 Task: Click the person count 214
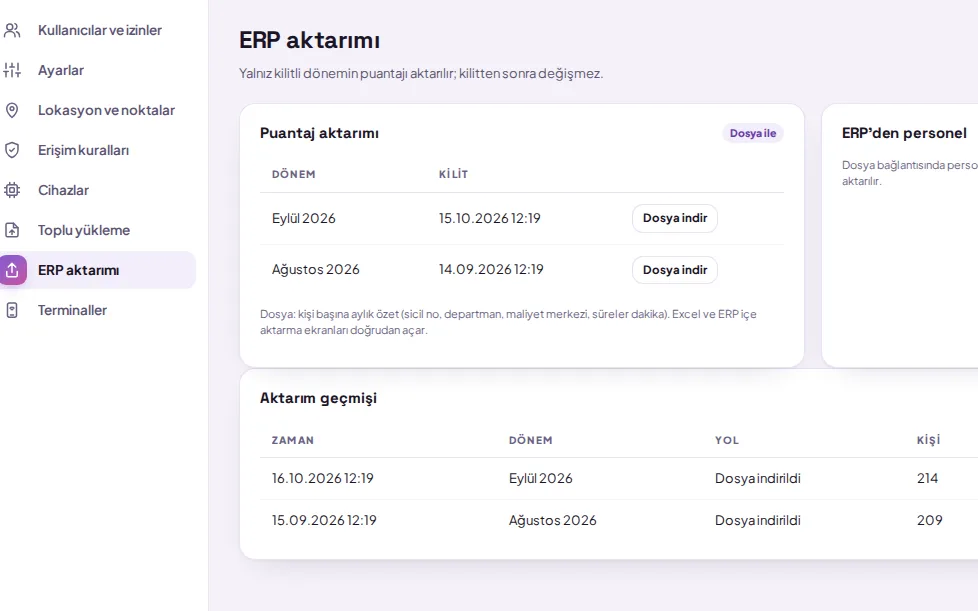pos(927,478)
